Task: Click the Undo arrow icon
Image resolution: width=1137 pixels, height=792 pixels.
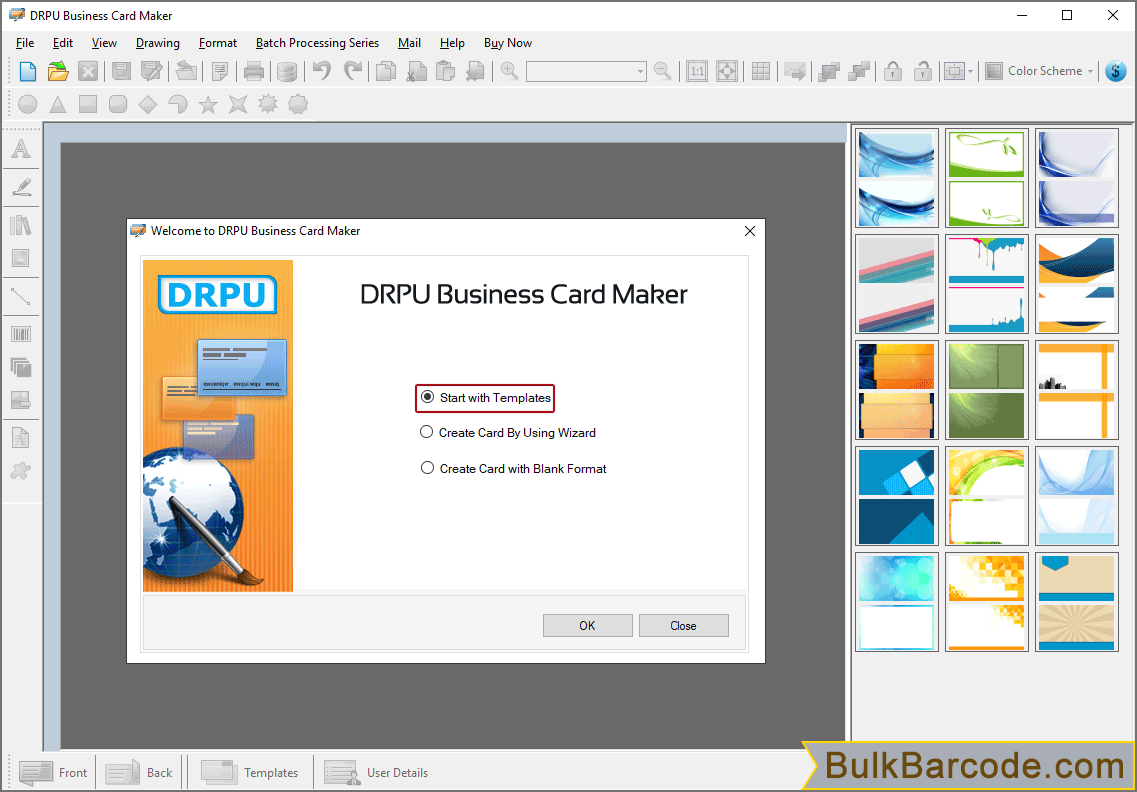Action: [322, 71]
